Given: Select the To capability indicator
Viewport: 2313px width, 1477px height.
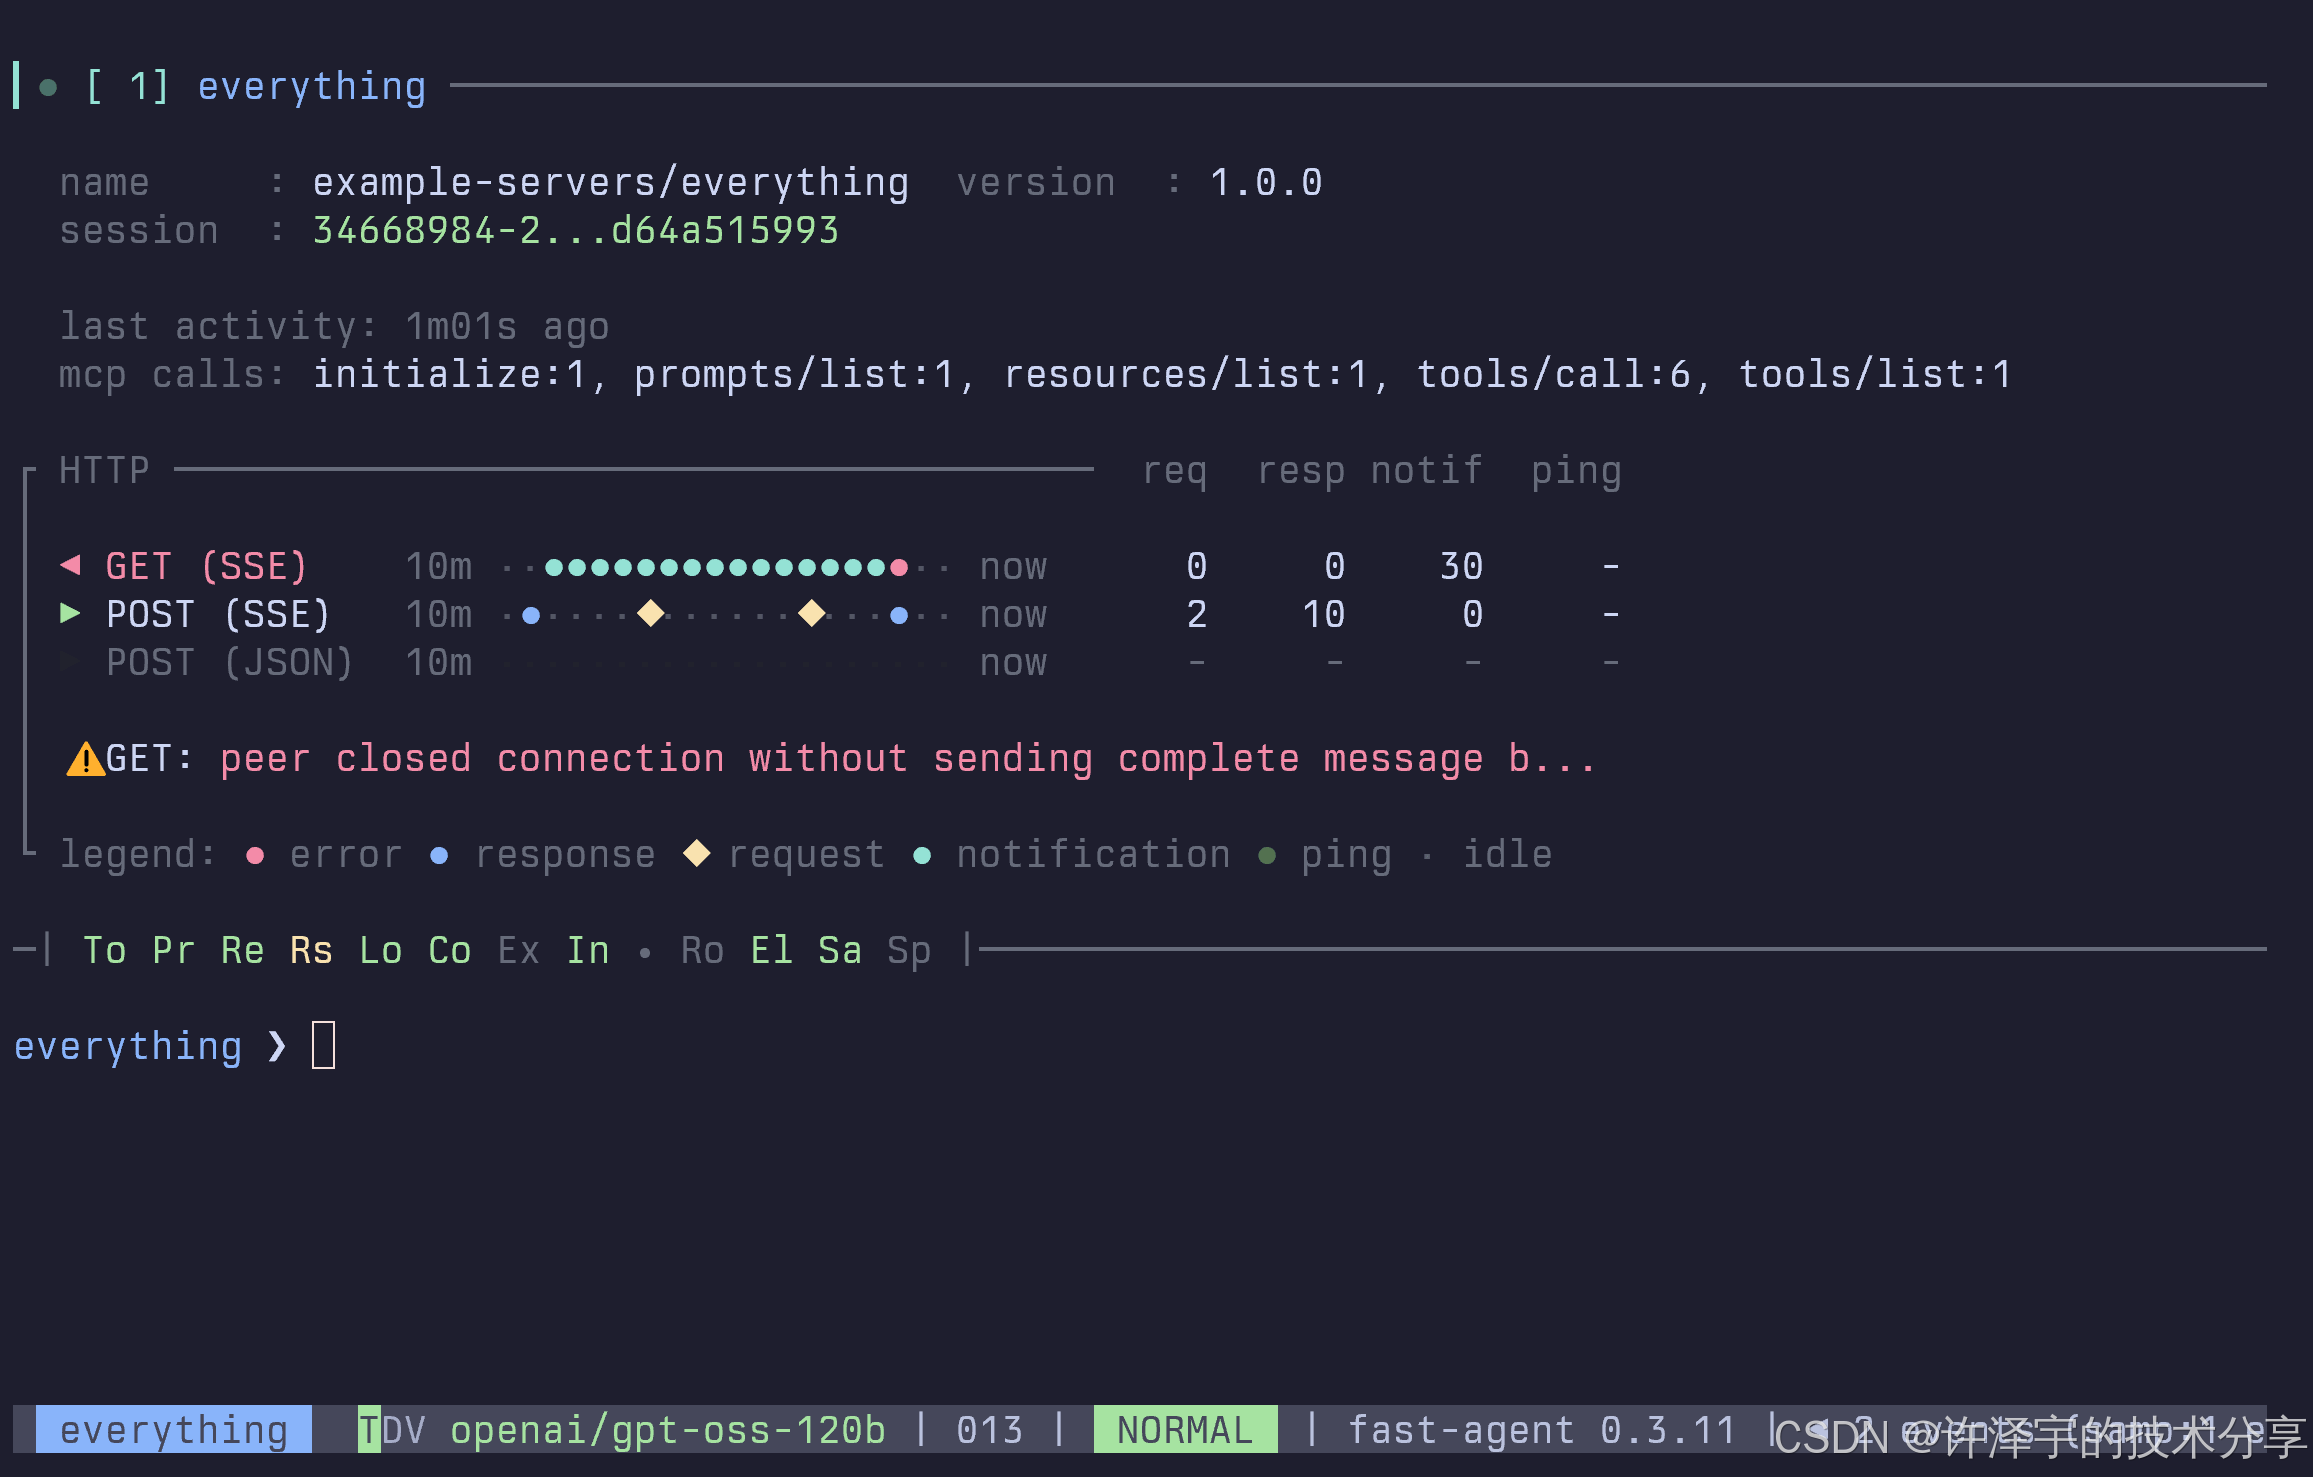Looking at the screenshot, I should [x=105, y=950].
